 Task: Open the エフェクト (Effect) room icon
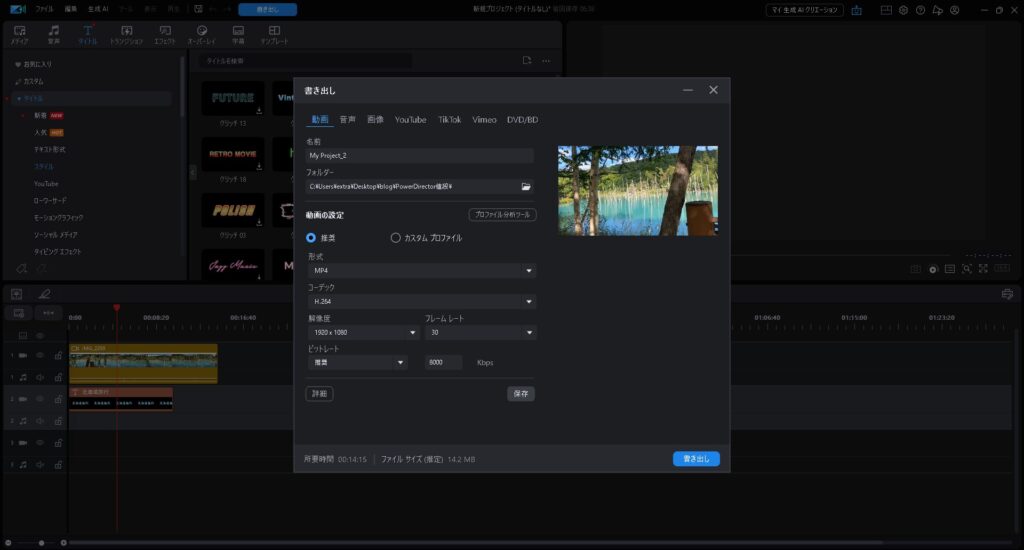(164, 34)
